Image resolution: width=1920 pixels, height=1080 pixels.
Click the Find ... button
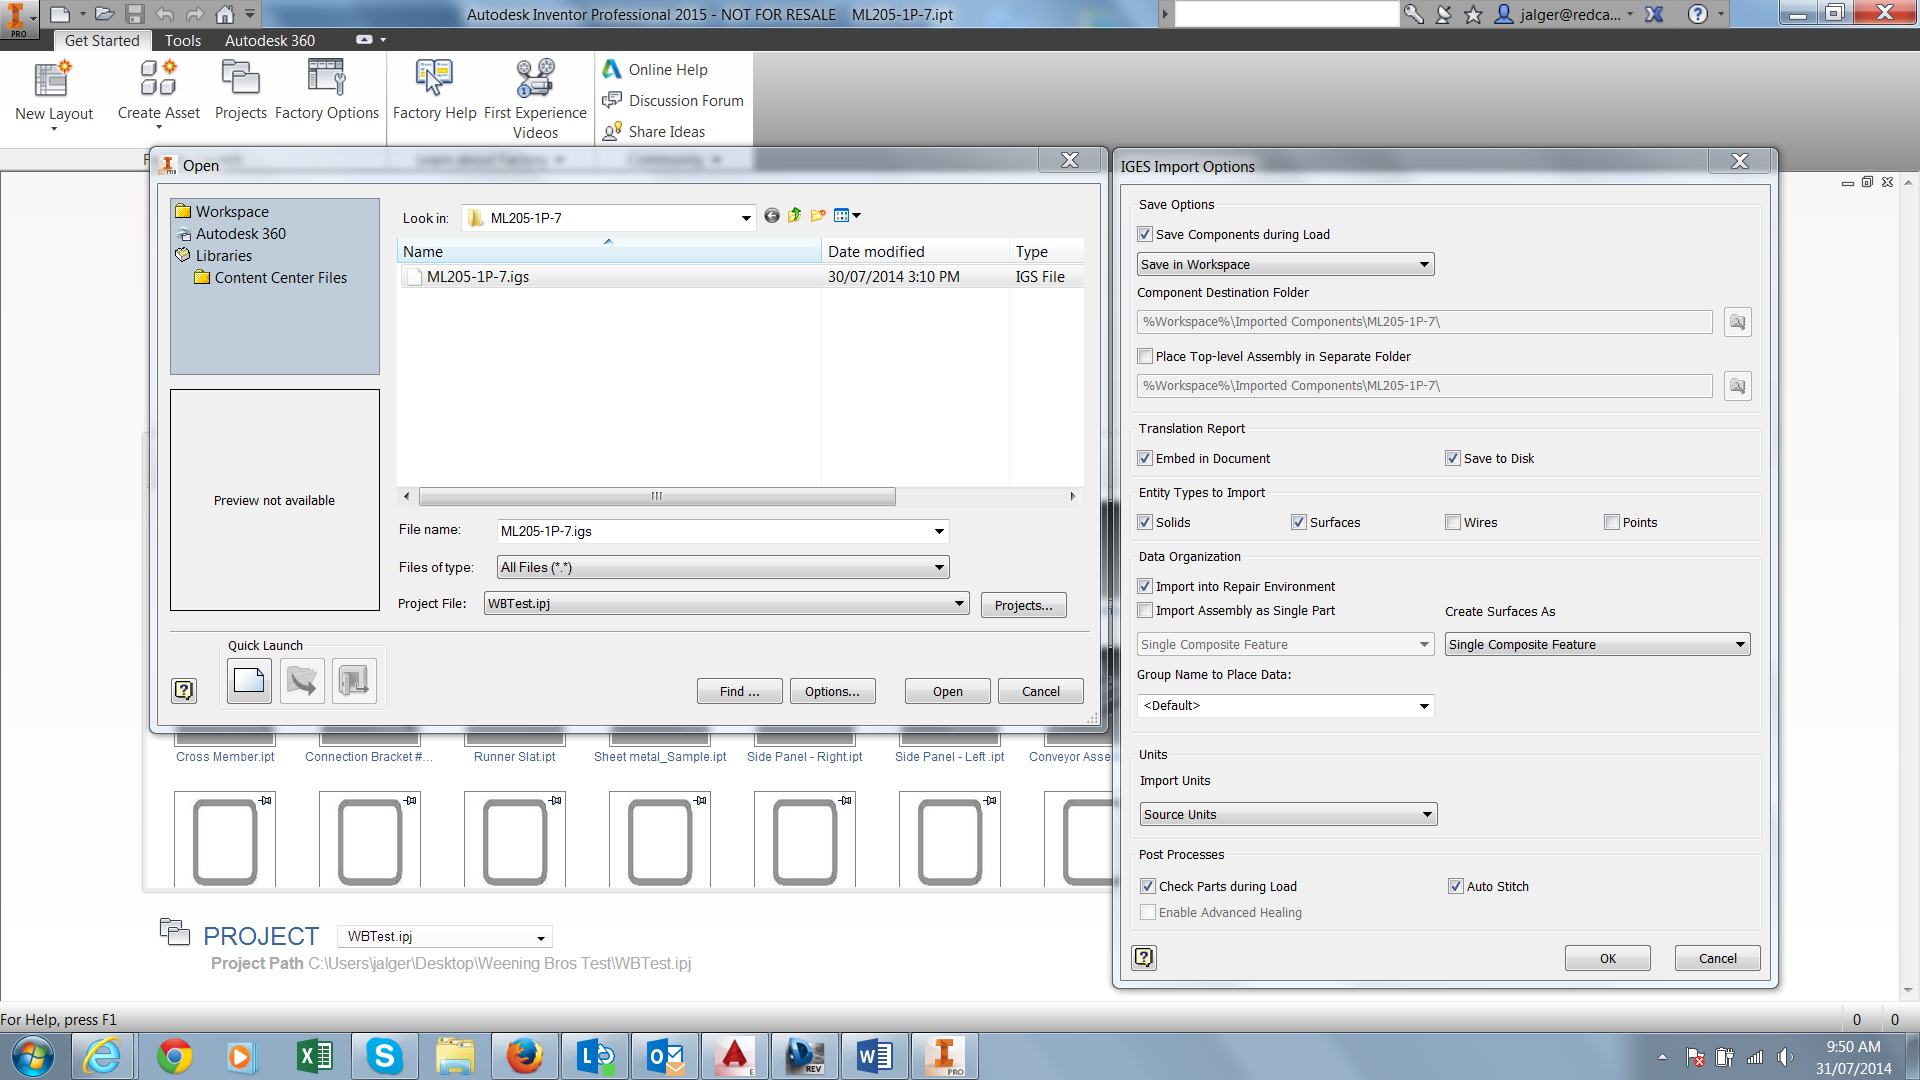pyautogui.click(x=740, y=692)
